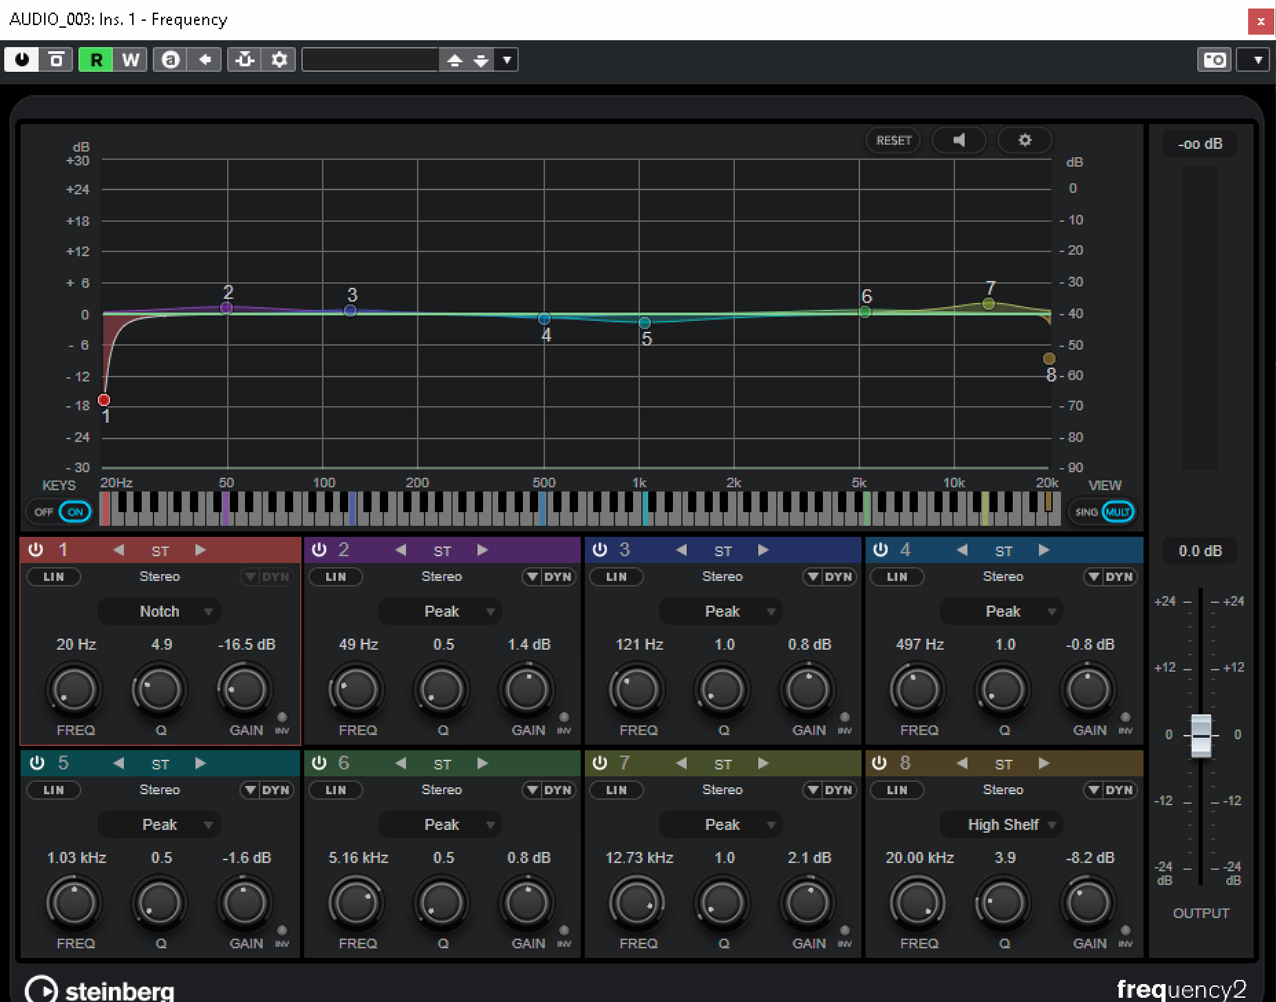Click the copy A to B arrow icon
The height and width of the screenshot is (1002, 1276).
(x=205, y=60)
